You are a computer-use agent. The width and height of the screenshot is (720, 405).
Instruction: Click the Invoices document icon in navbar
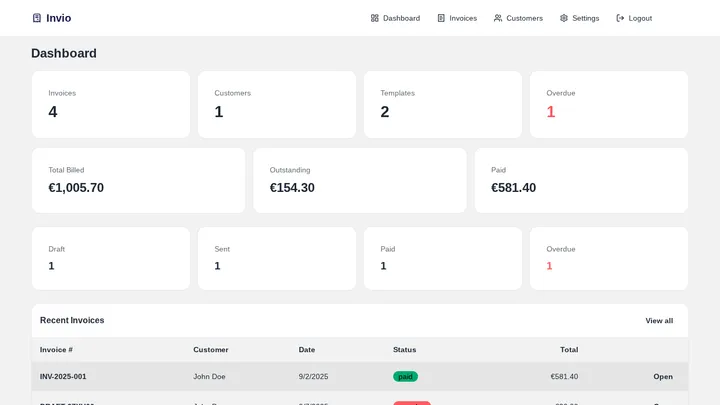pyautogui.click(x=441, y=18)
